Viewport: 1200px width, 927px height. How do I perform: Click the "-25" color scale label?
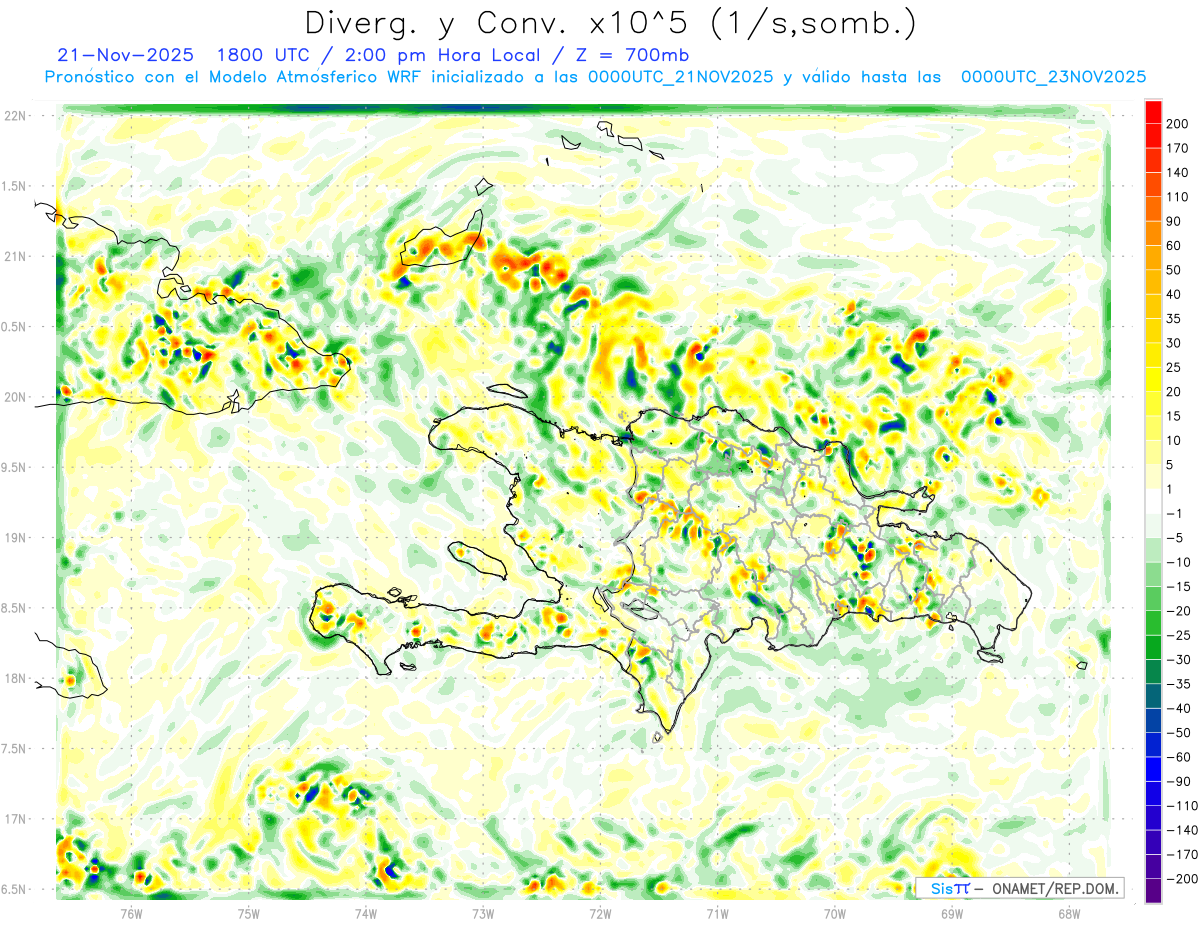[x=1178, y=635]
